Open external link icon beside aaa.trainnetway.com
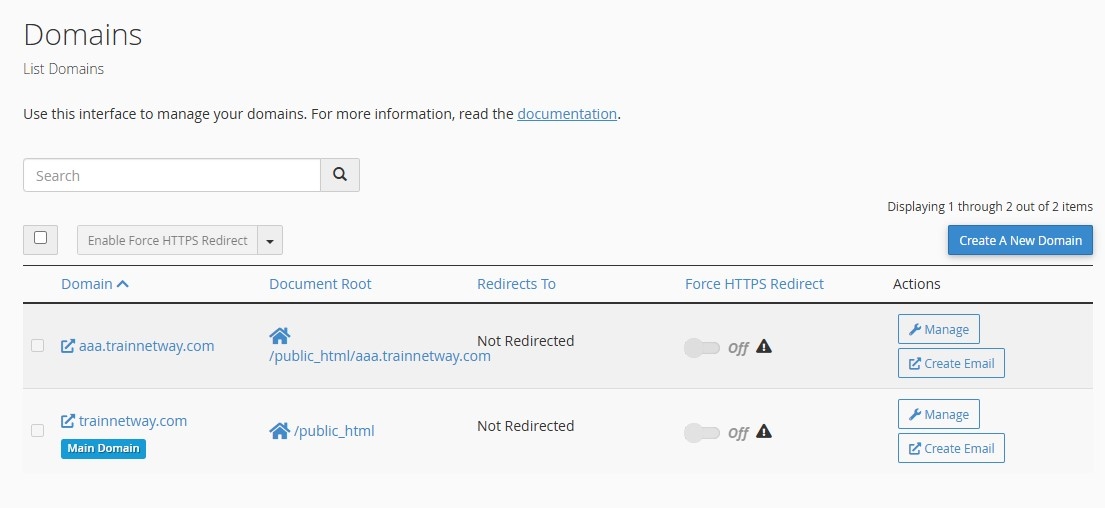This screenshot has width=1105, height=508. [68, 346]
